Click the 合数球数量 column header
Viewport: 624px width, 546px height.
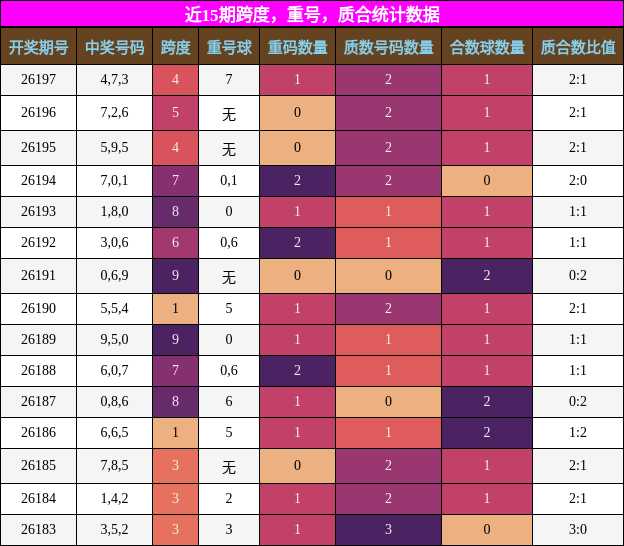tap(487, 47)
